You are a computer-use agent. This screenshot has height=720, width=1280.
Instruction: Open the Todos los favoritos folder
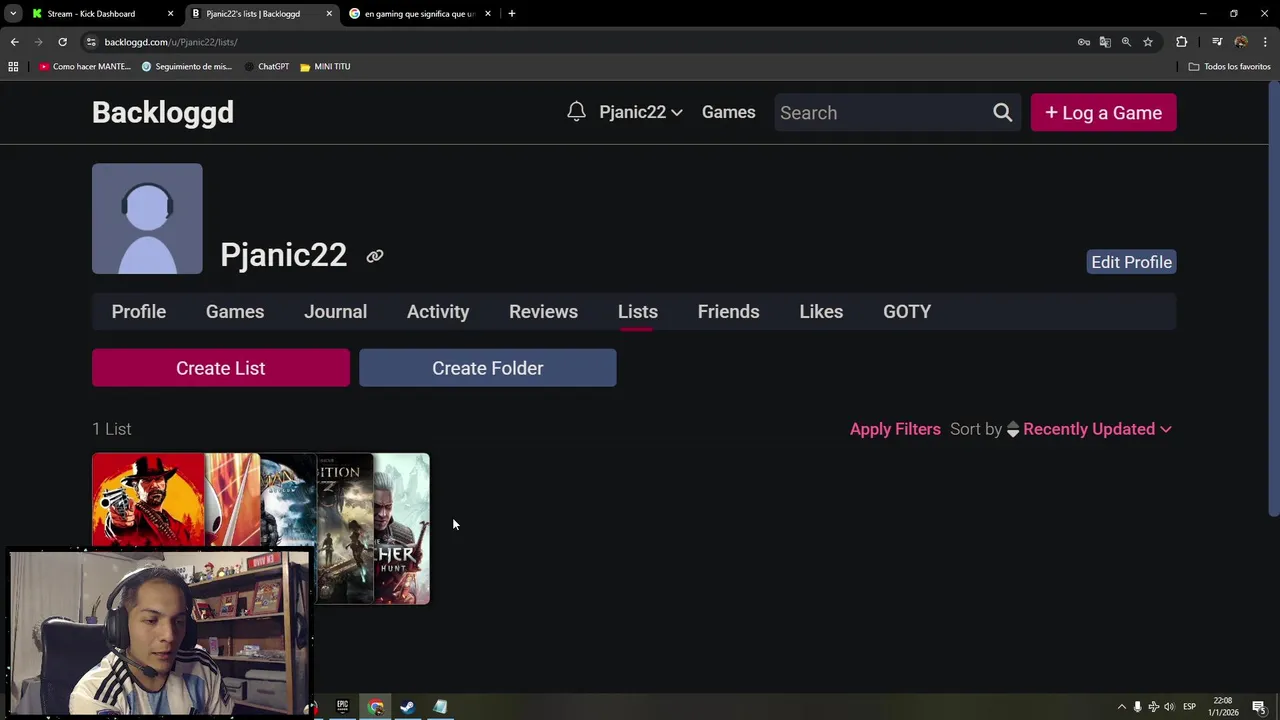coord(1229,66)
